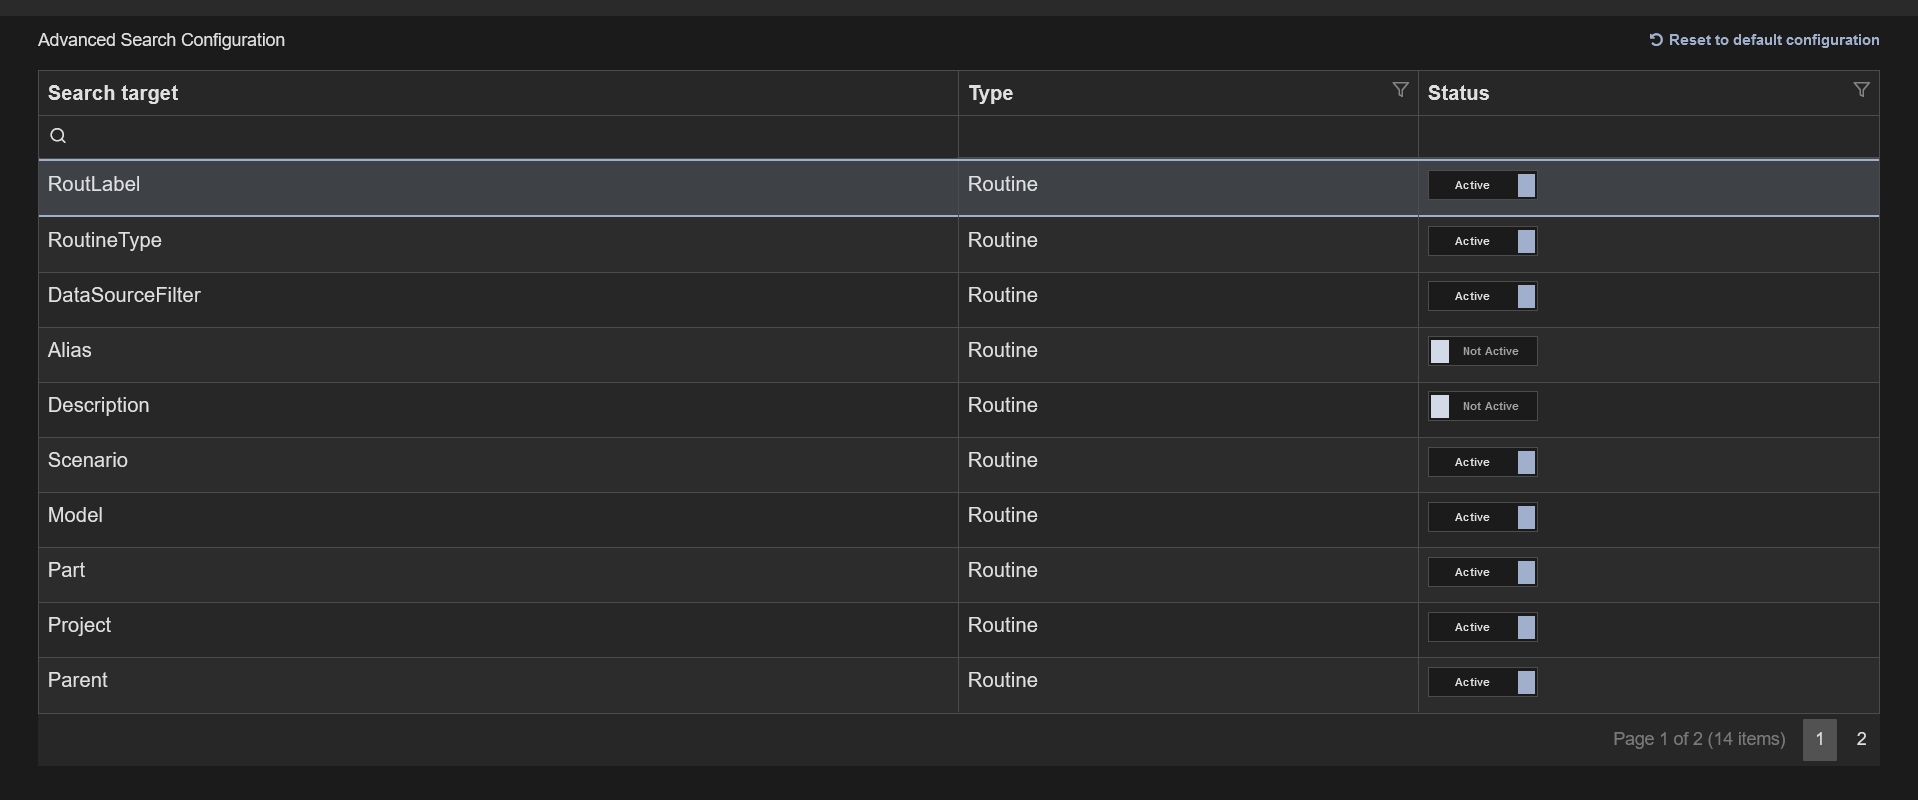Deactivate the Model search target
Viewport: 1918px width, 800px height.
1482,517
